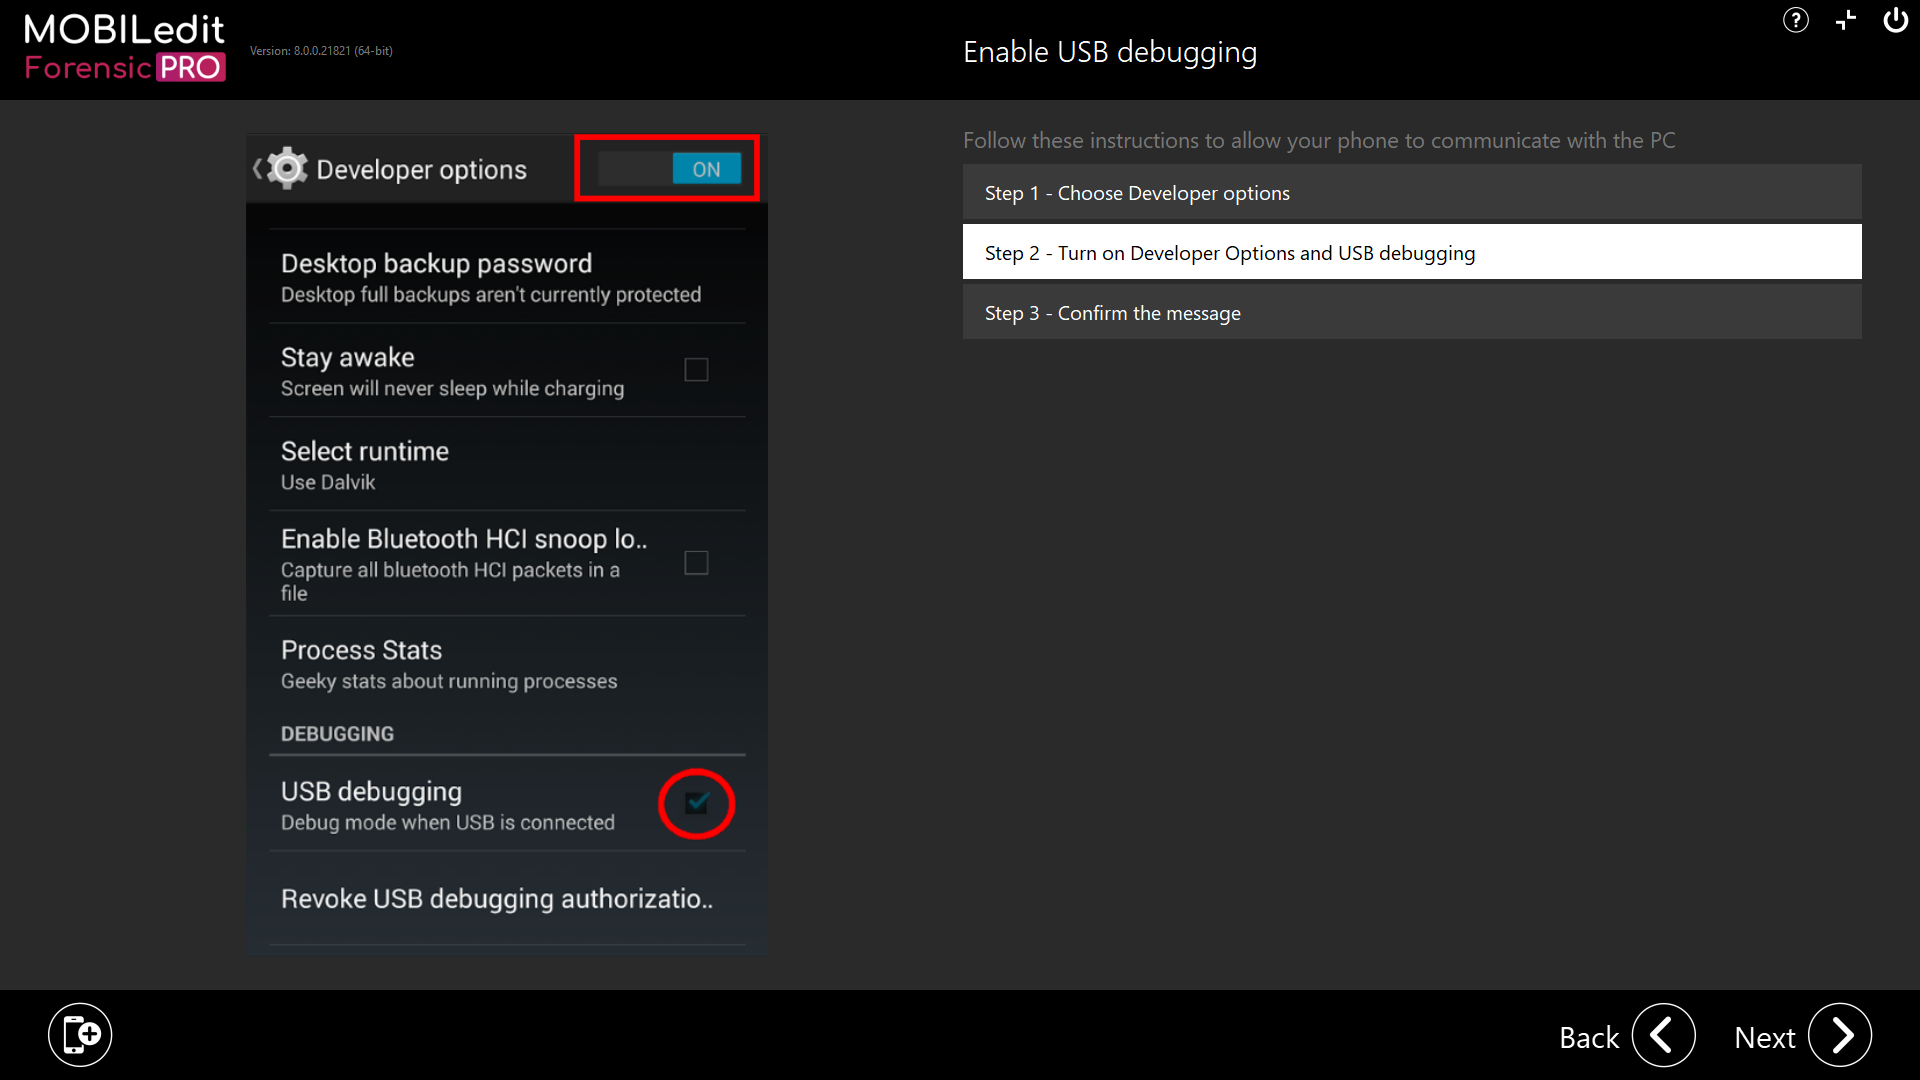Click the resize window icon top right
1920x1080 pixels.
point(1846,20)
